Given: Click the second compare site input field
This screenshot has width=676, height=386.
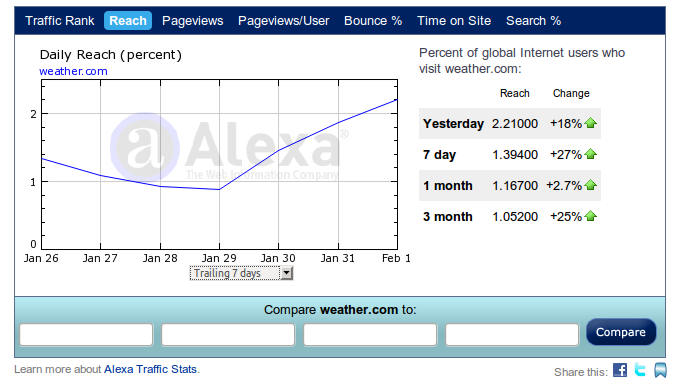Looking at the screenshot, I should tap(228, 335).
